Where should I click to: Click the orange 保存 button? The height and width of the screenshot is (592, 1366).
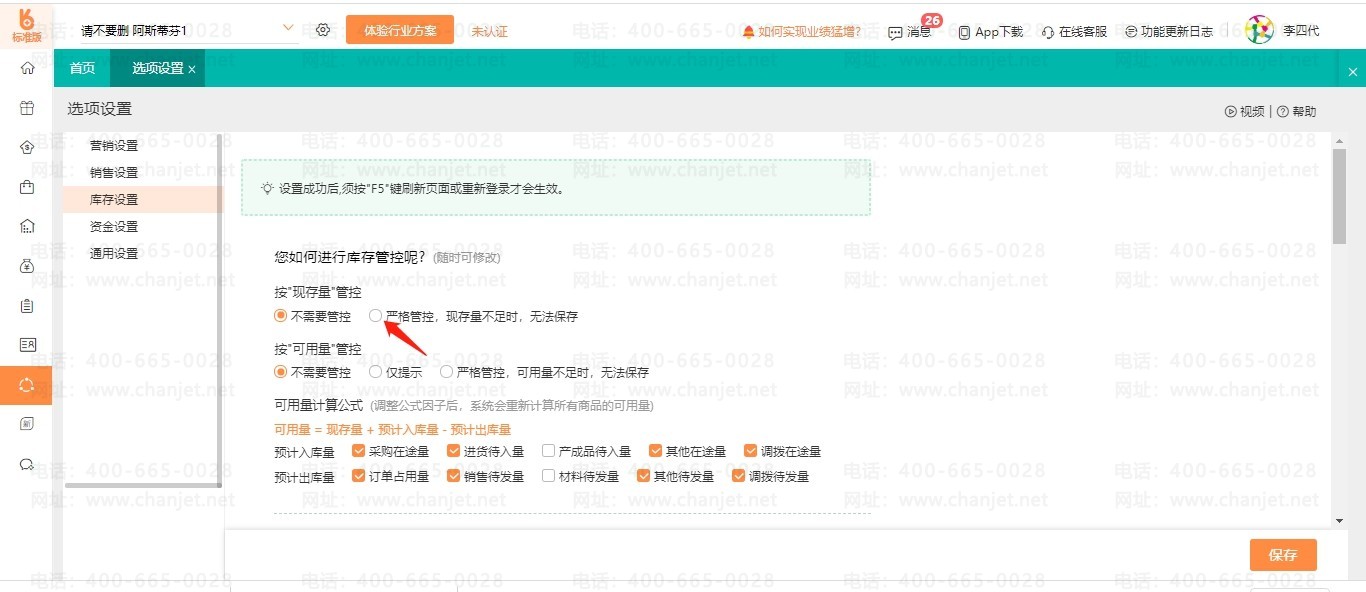point(1282,555)
